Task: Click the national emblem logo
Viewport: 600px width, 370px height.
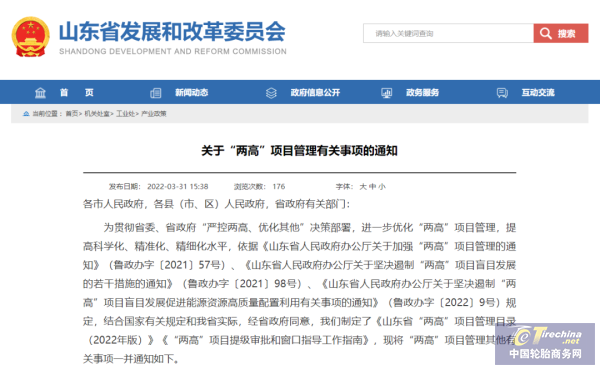Action: pos(31,37)
